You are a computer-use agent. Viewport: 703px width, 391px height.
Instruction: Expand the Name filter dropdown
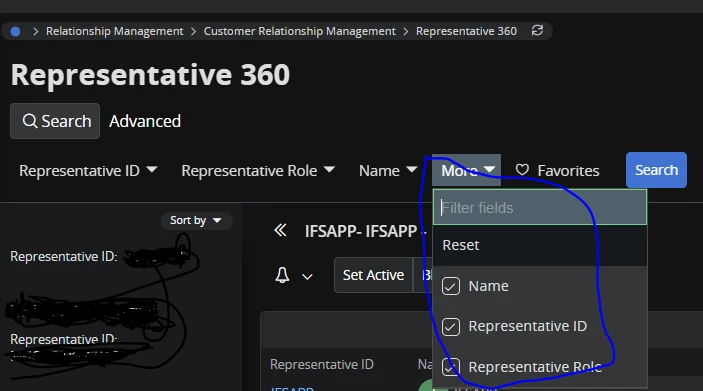coord(388,170)
